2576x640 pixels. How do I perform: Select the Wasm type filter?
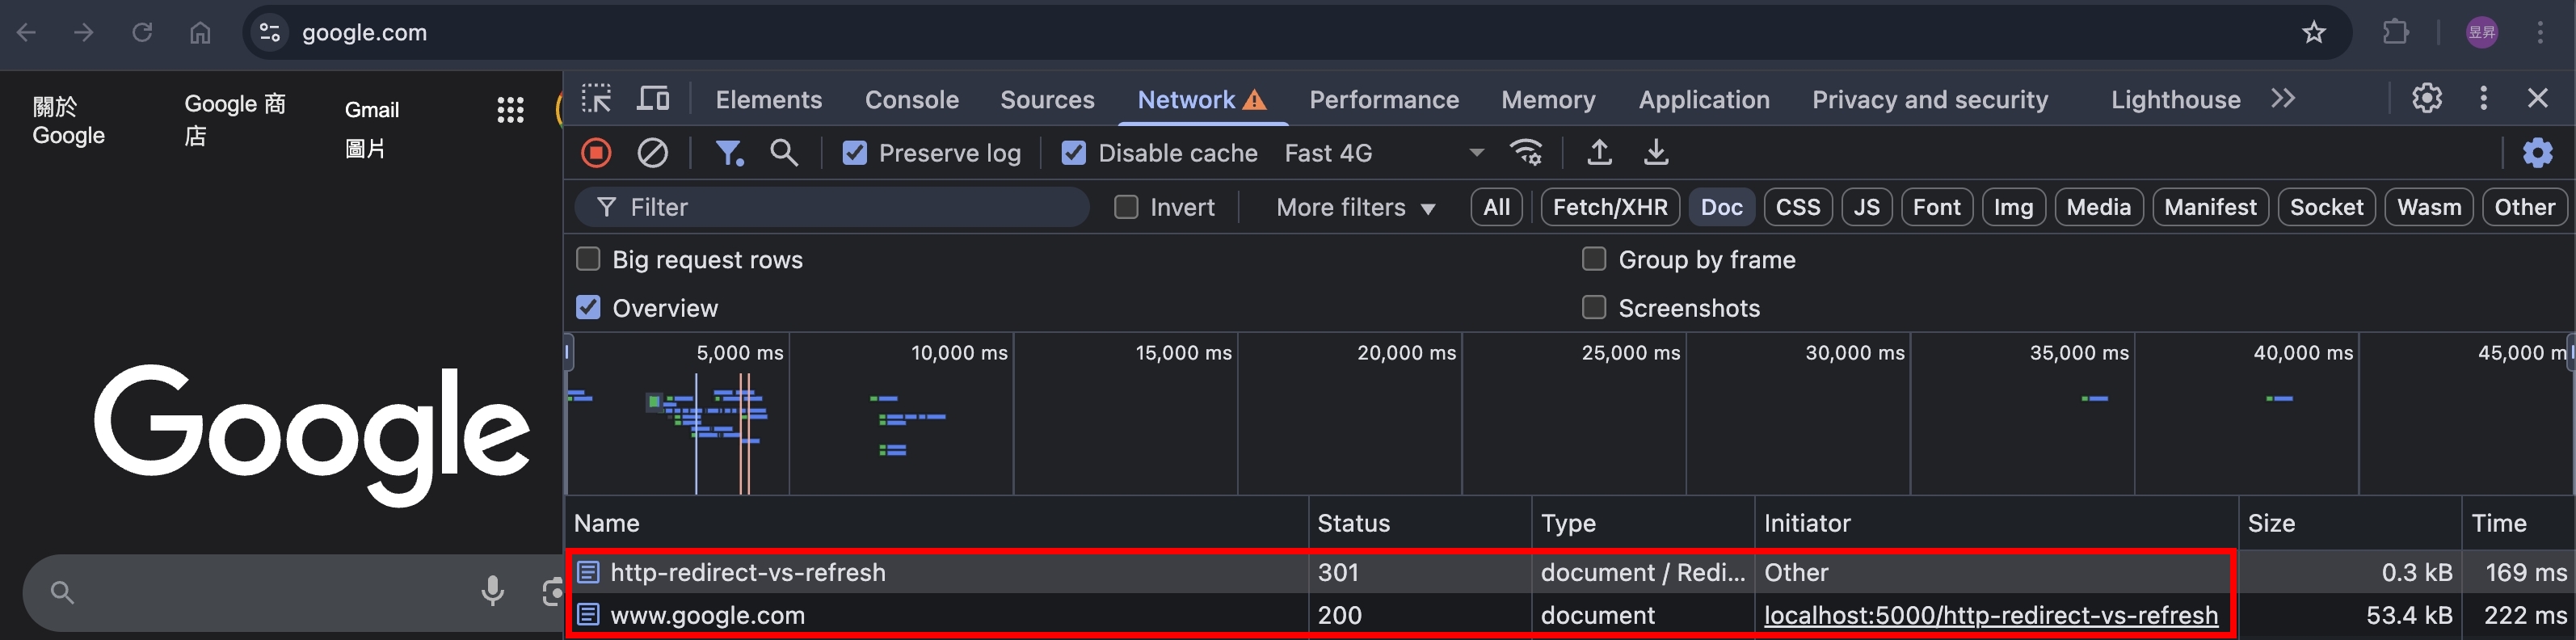(x=2429, y=207)
